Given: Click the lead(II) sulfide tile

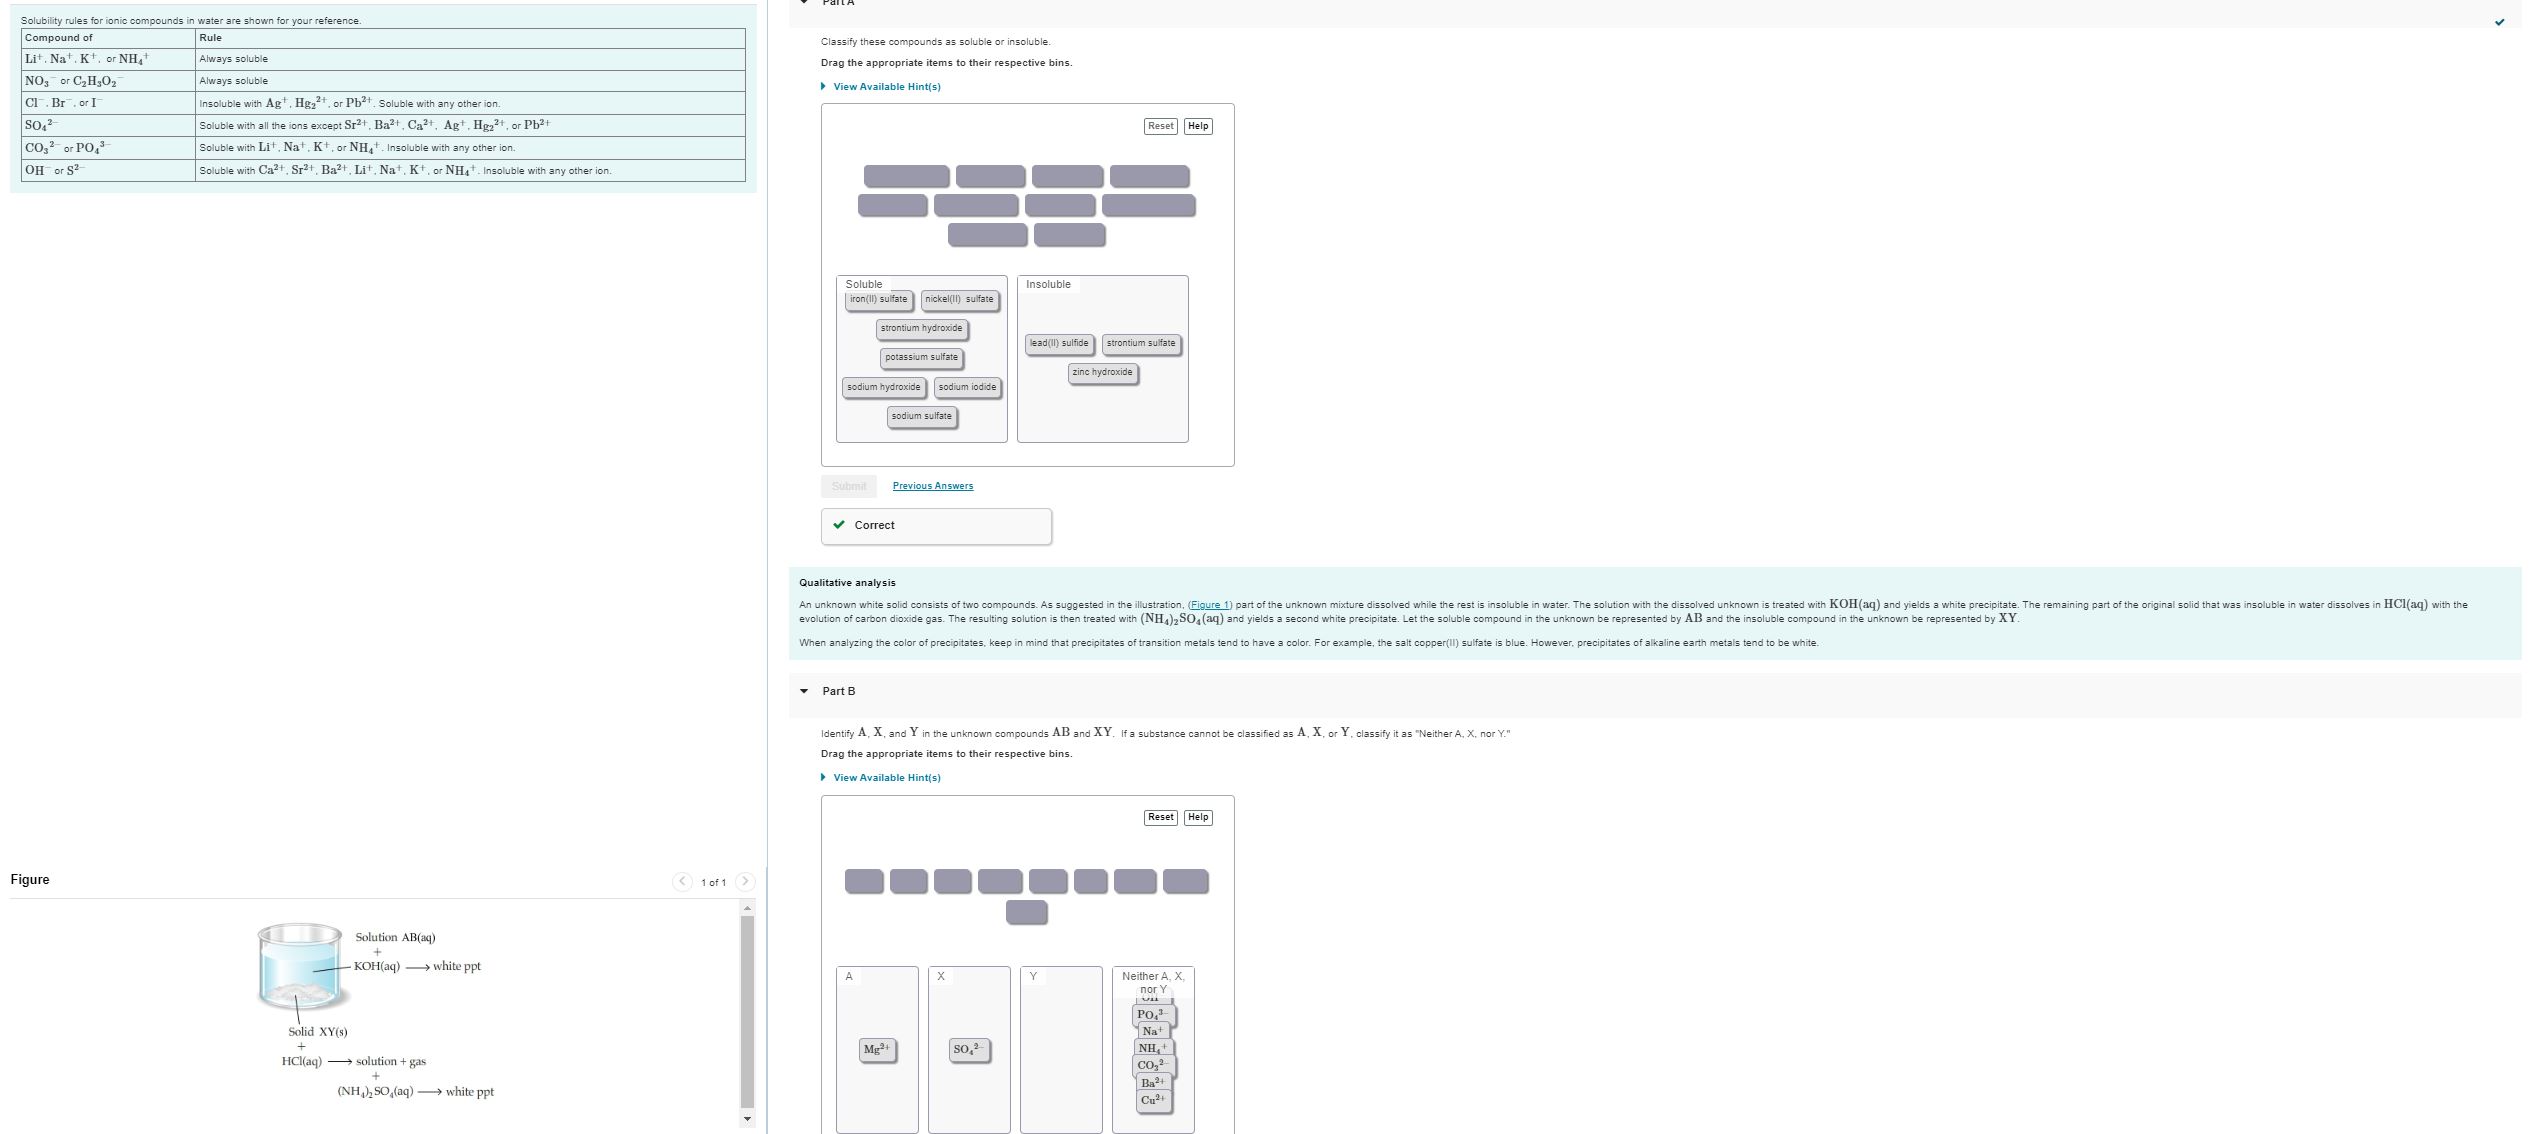Looking at the screenshot, I should [1059, 343].
